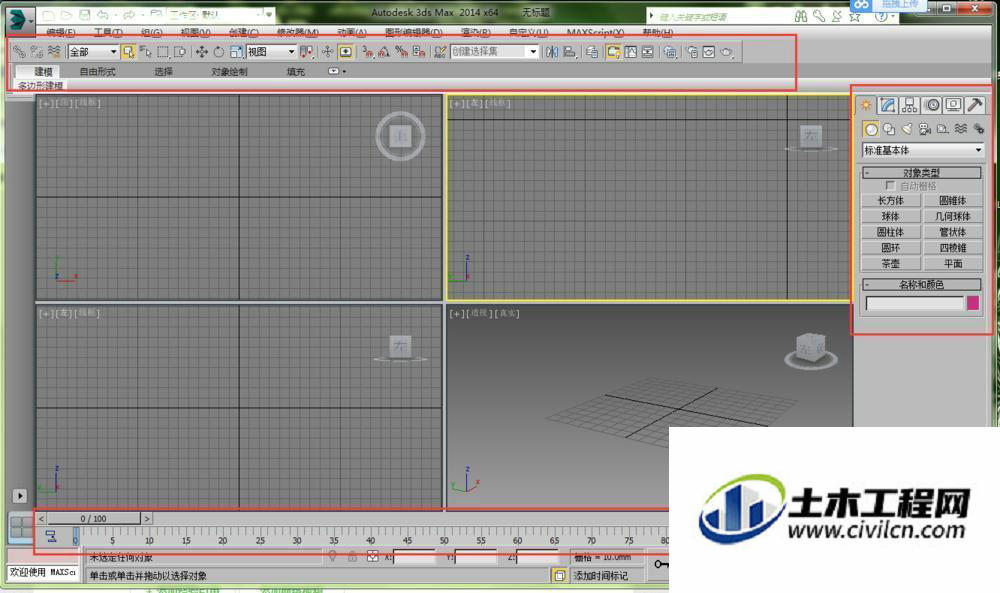Select the Geometry category icon
Image resolution: width=1000 pixels, height=593 pixels.
tap(871, 129)
